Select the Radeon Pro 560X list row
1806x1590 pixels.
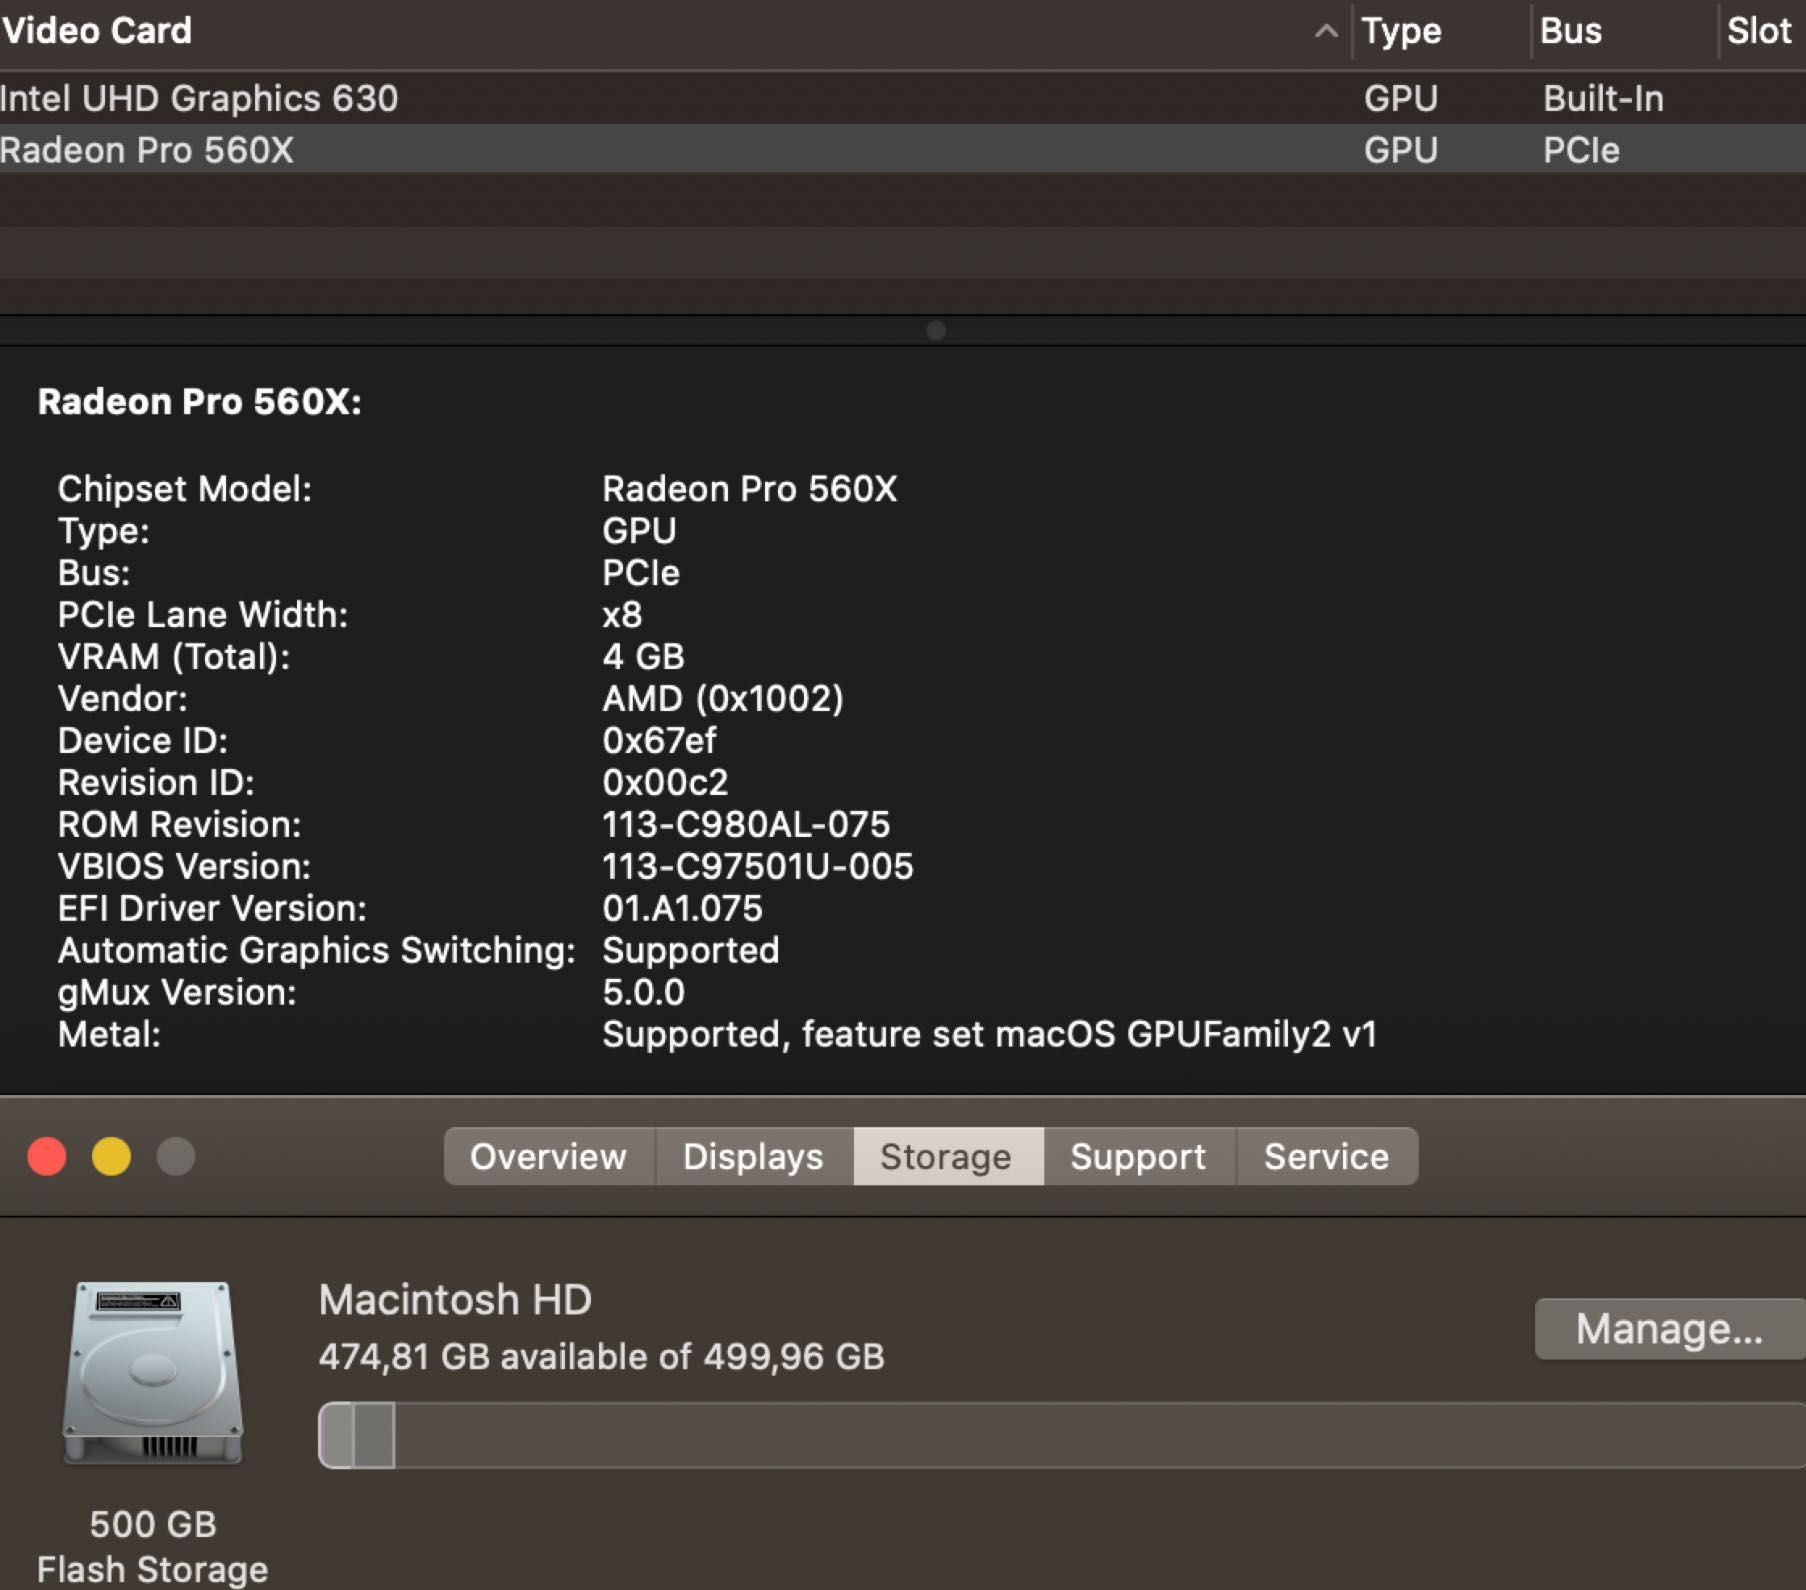[903, 150]
